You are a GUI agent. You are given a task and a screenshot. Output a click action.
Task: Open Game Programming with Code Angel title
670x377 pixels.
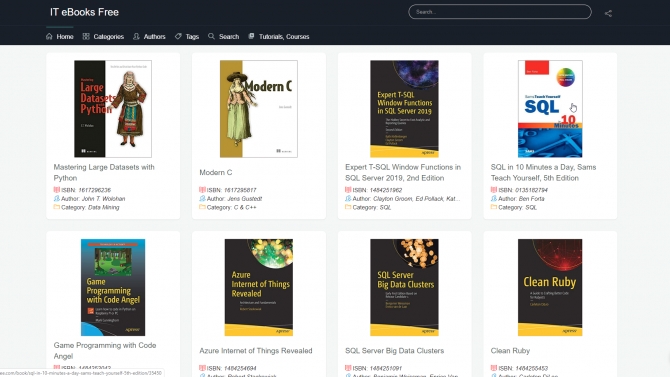point(105,350)
